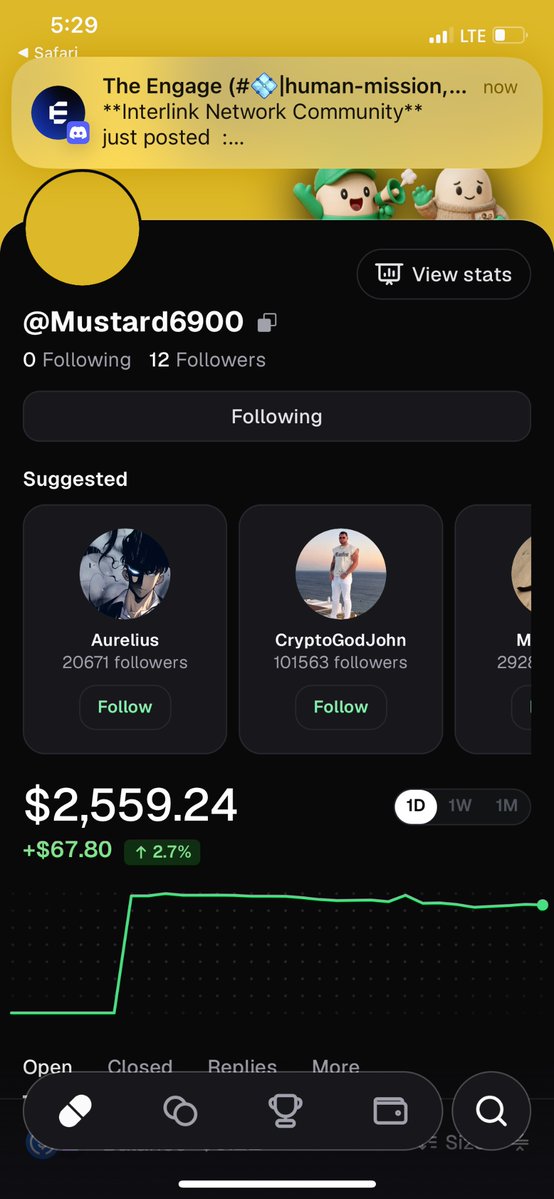Viewport: 554px width, 1199px height.
Task: Tap the green endpoint dot on chart
Action: click(543, 905)
